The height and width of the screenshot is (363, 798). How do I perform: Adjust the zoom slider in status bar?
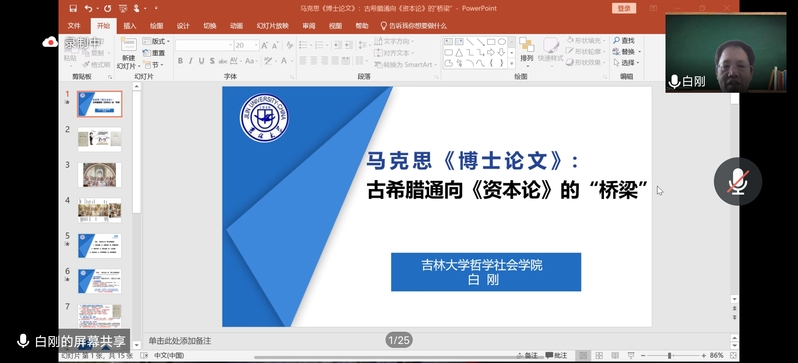click(x=670, y=355)
